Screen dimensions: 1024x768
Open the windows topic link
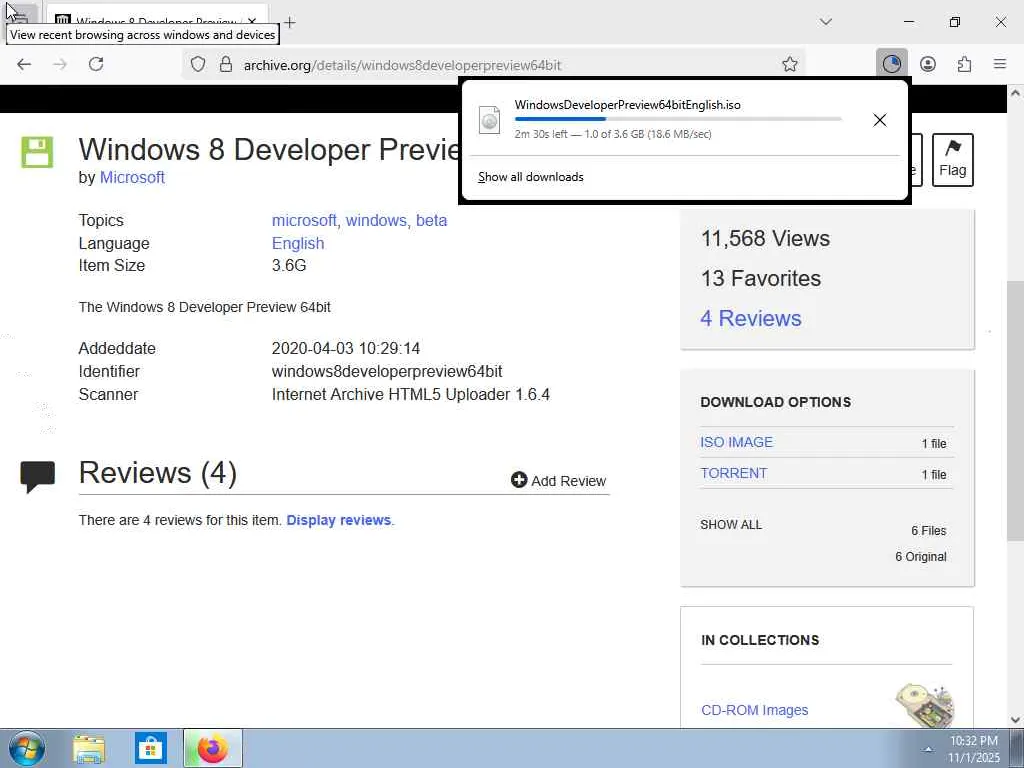pos(376,221)
